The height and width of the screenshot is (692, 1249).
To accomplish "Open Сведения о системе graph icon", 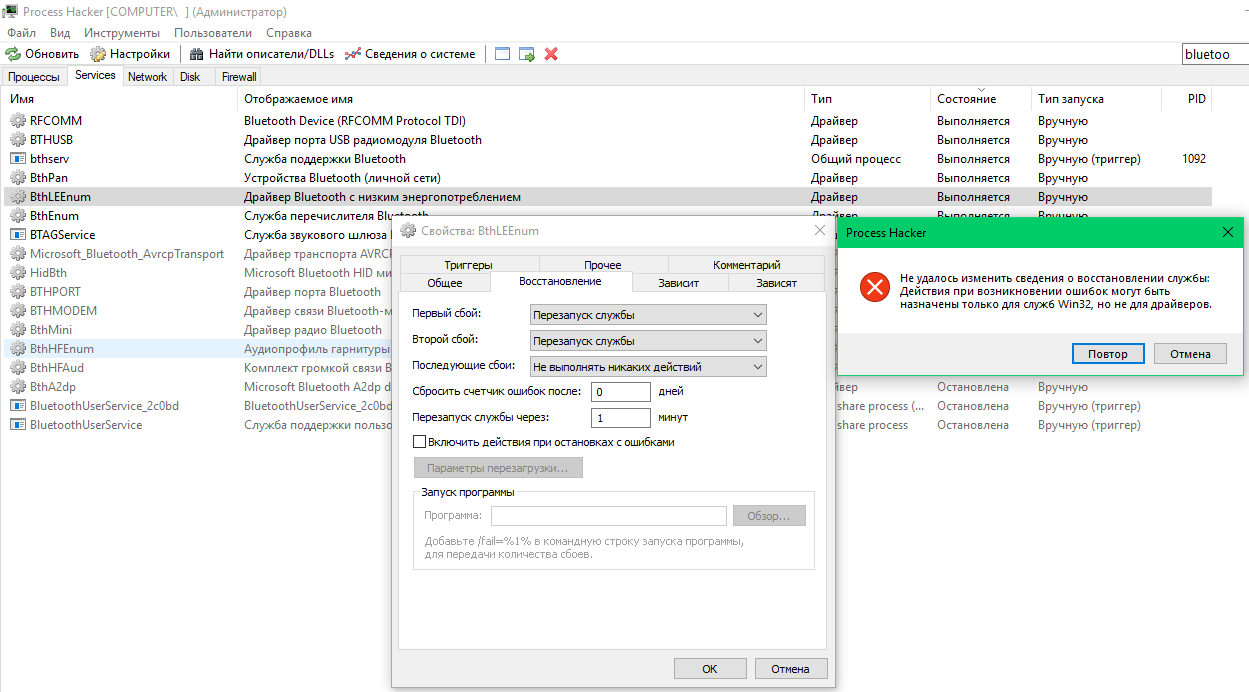I will coord(352,54).
